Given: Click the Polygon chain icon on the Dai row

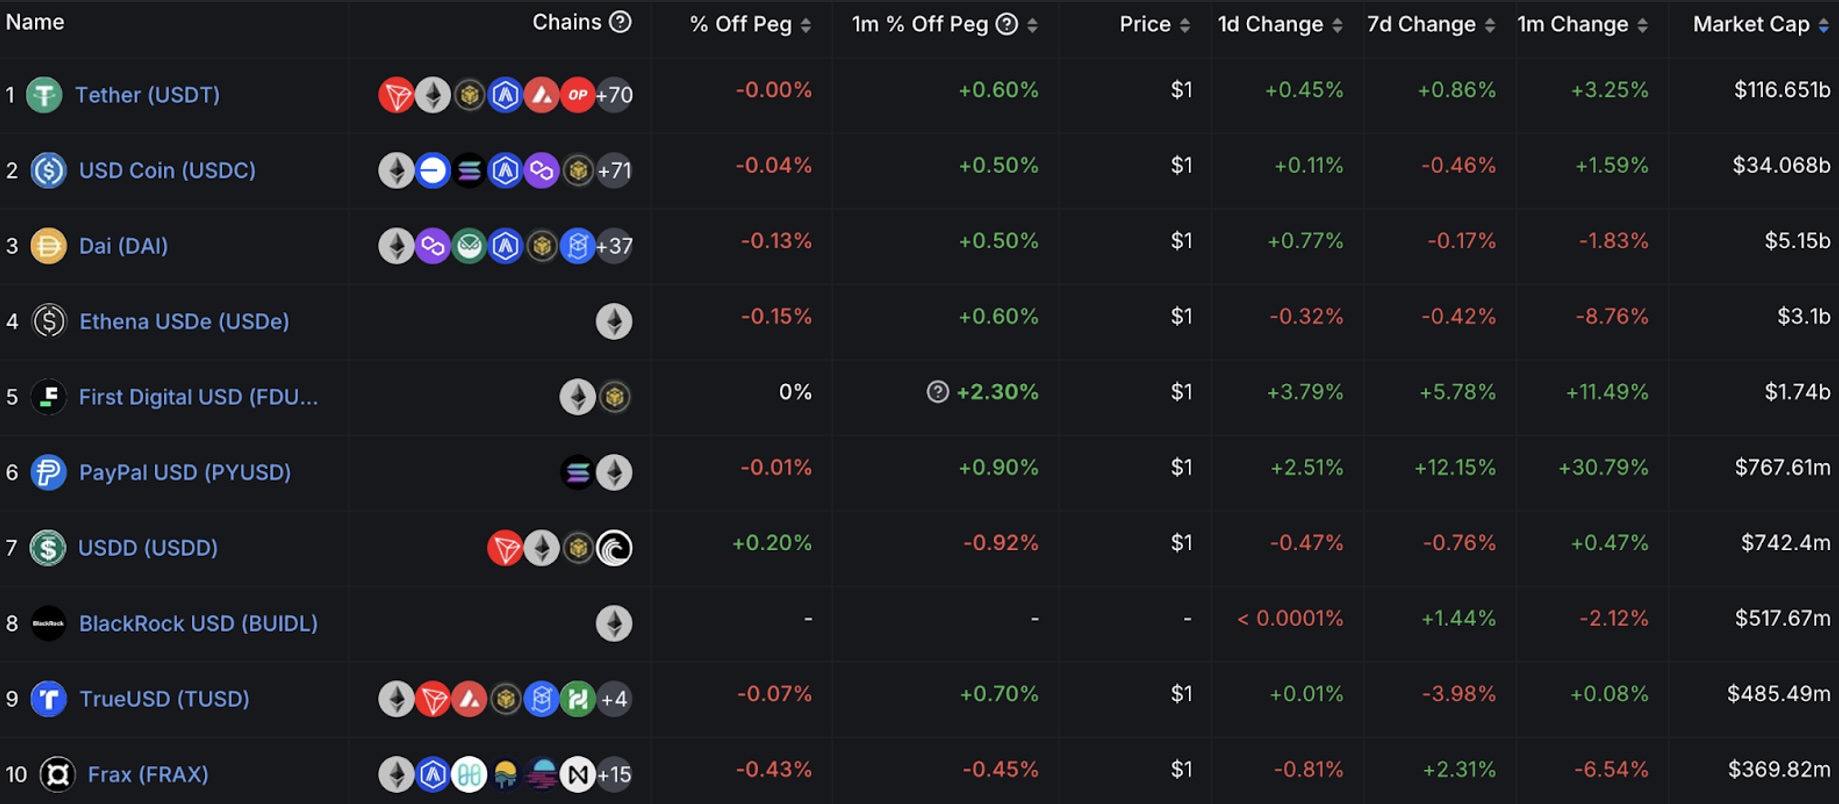Looking at the screenshot, I should coord(434,245).
